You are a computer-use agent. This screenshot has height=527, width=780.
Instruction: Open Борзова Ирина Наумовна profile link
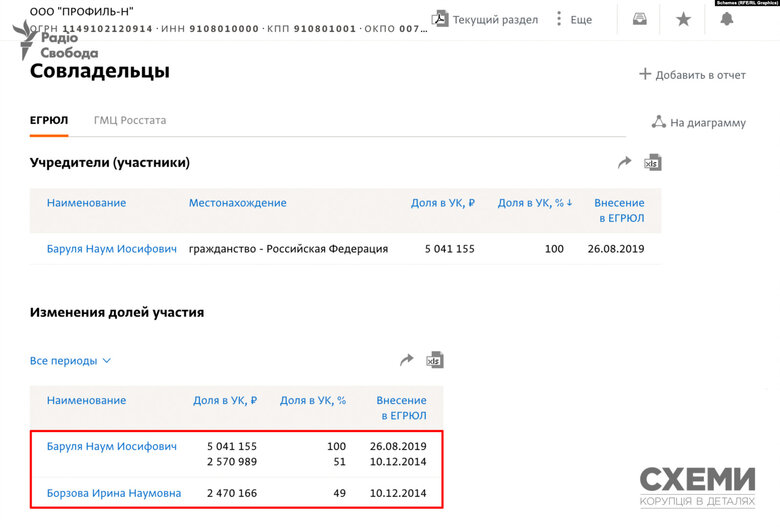click(113, 493)
